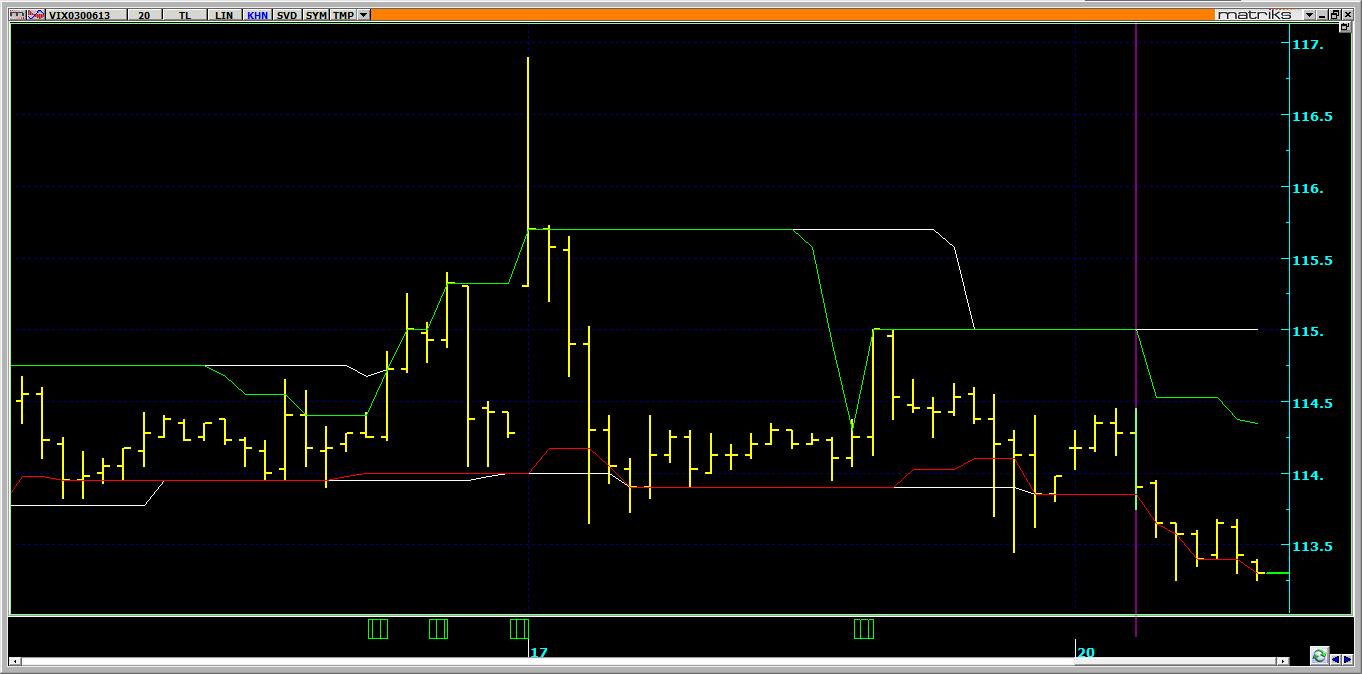Open the dropdown arrow beside the matriks logo
The width and height of the screenshot is (1362, 674).
[1309, 15]
